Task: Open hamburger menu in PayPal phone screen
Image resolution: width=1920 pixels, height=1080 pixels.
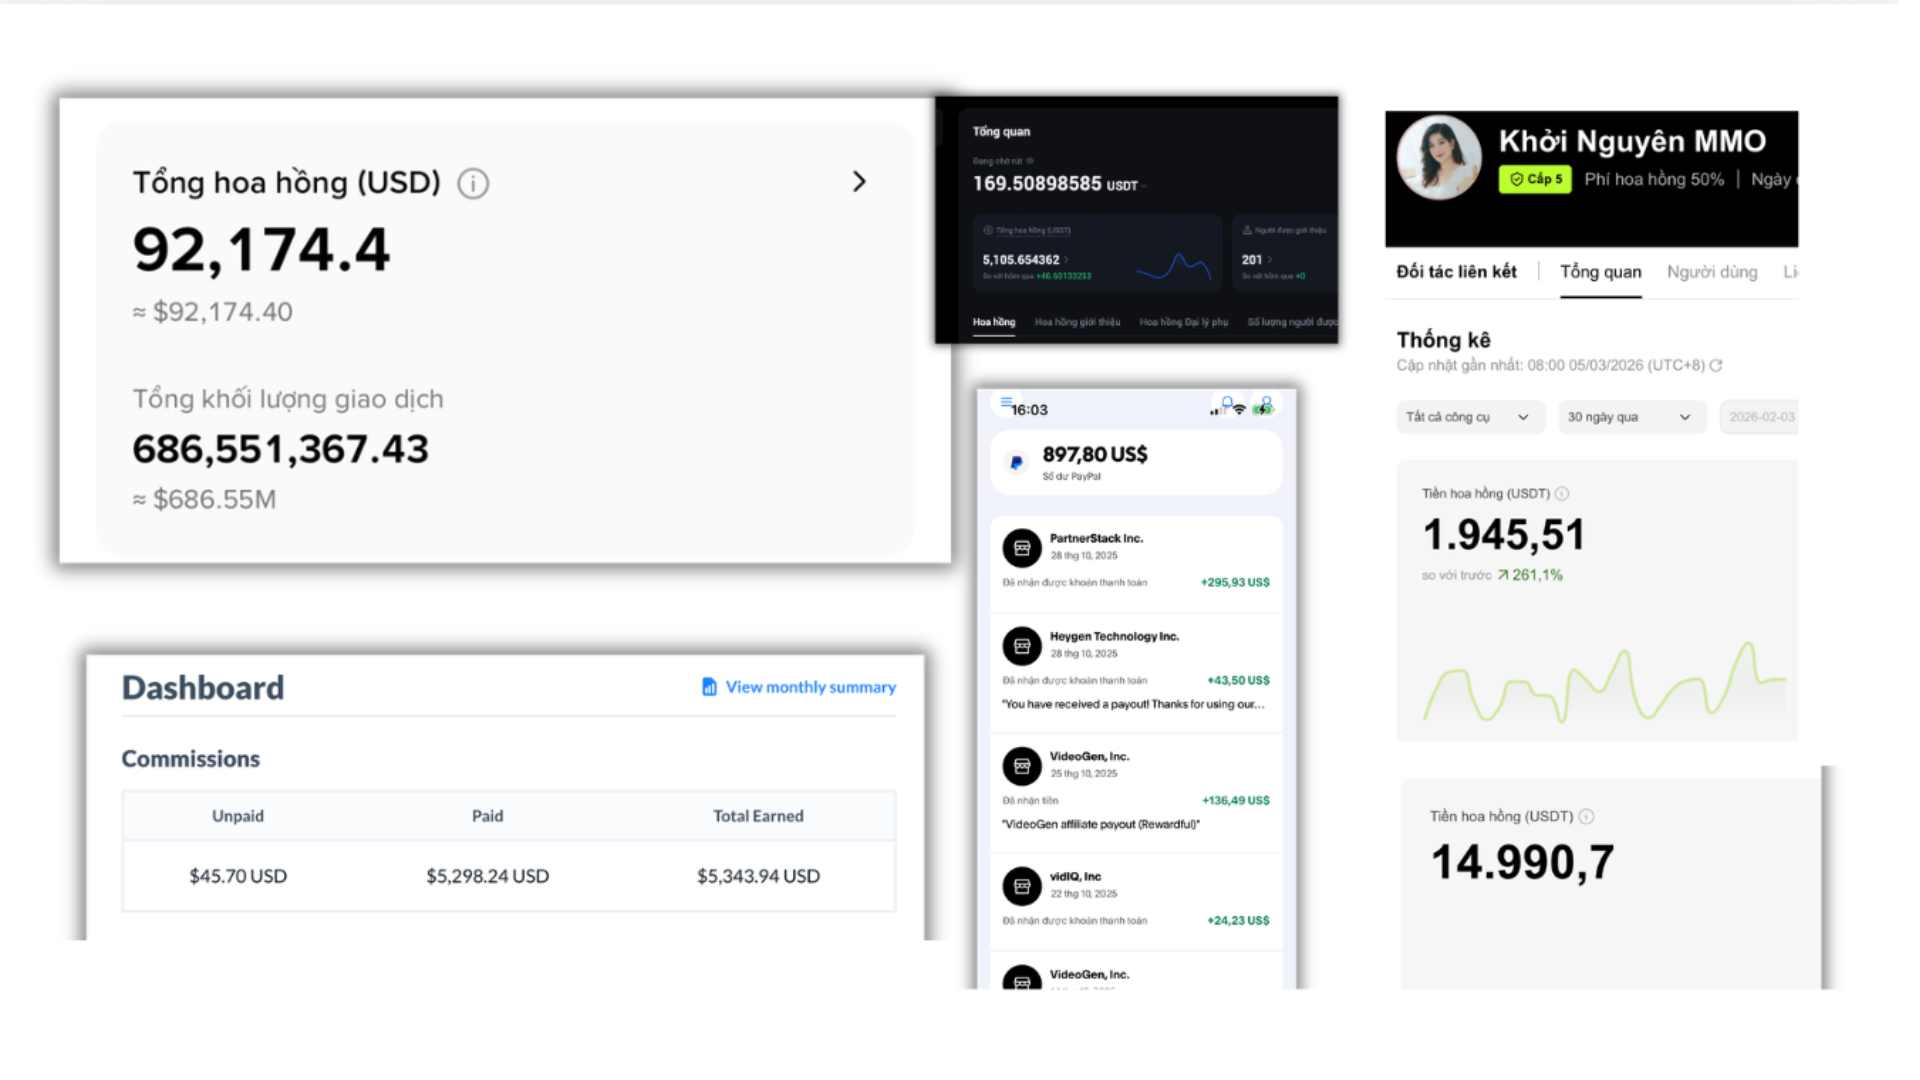Action: click(x=1006, y=402)
